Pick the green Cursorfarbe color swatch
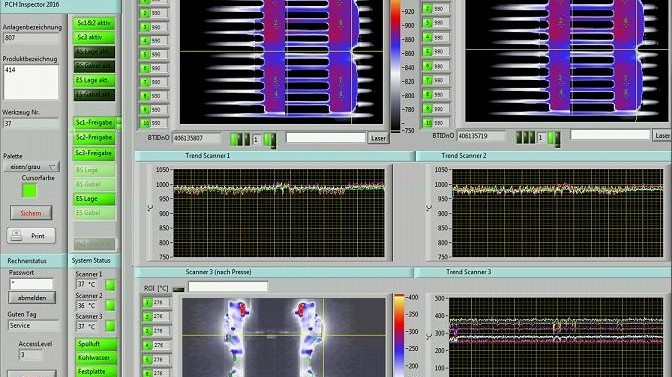The image size is (672, 377). 30,191
